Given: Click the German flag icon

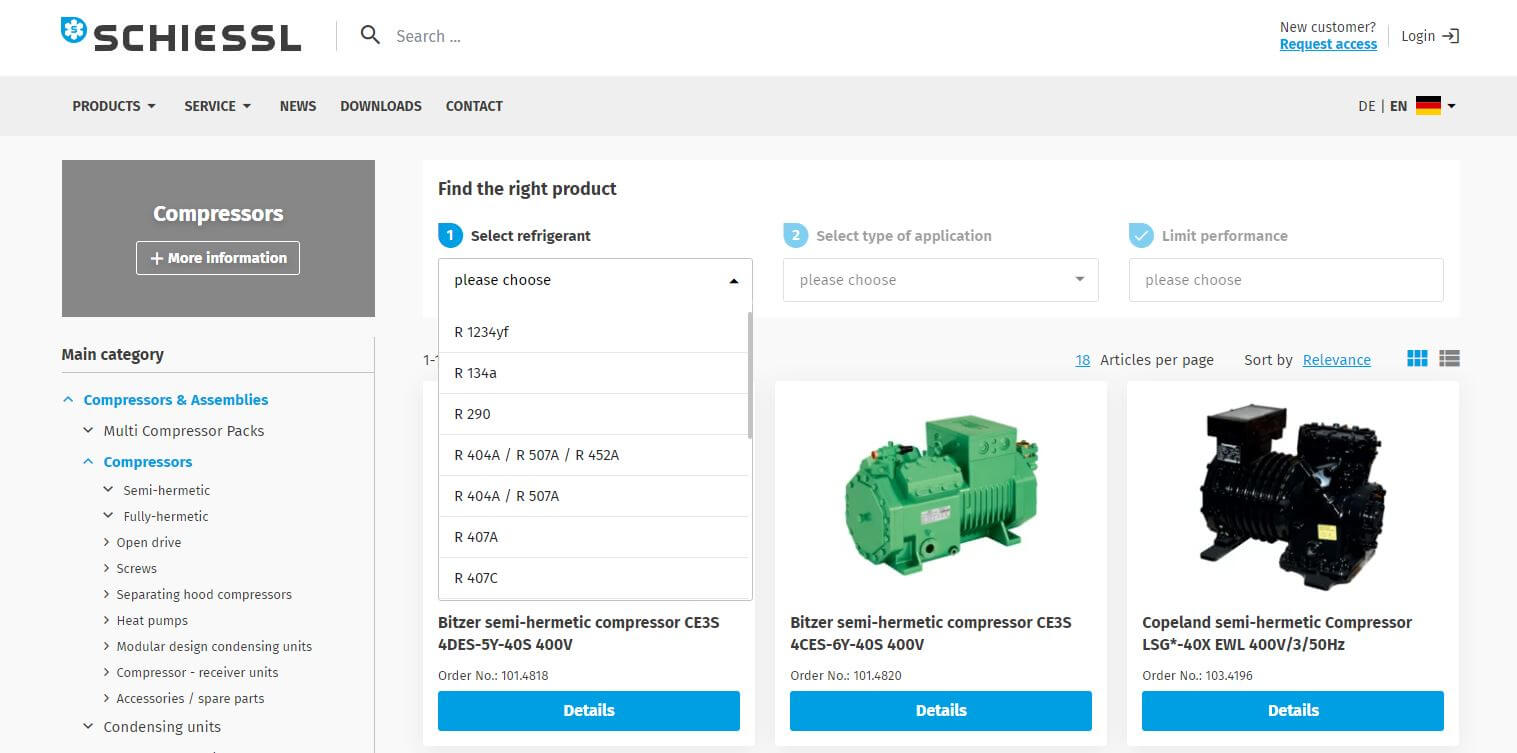Looking at the screenshot, I should (x=1428, y=106).
